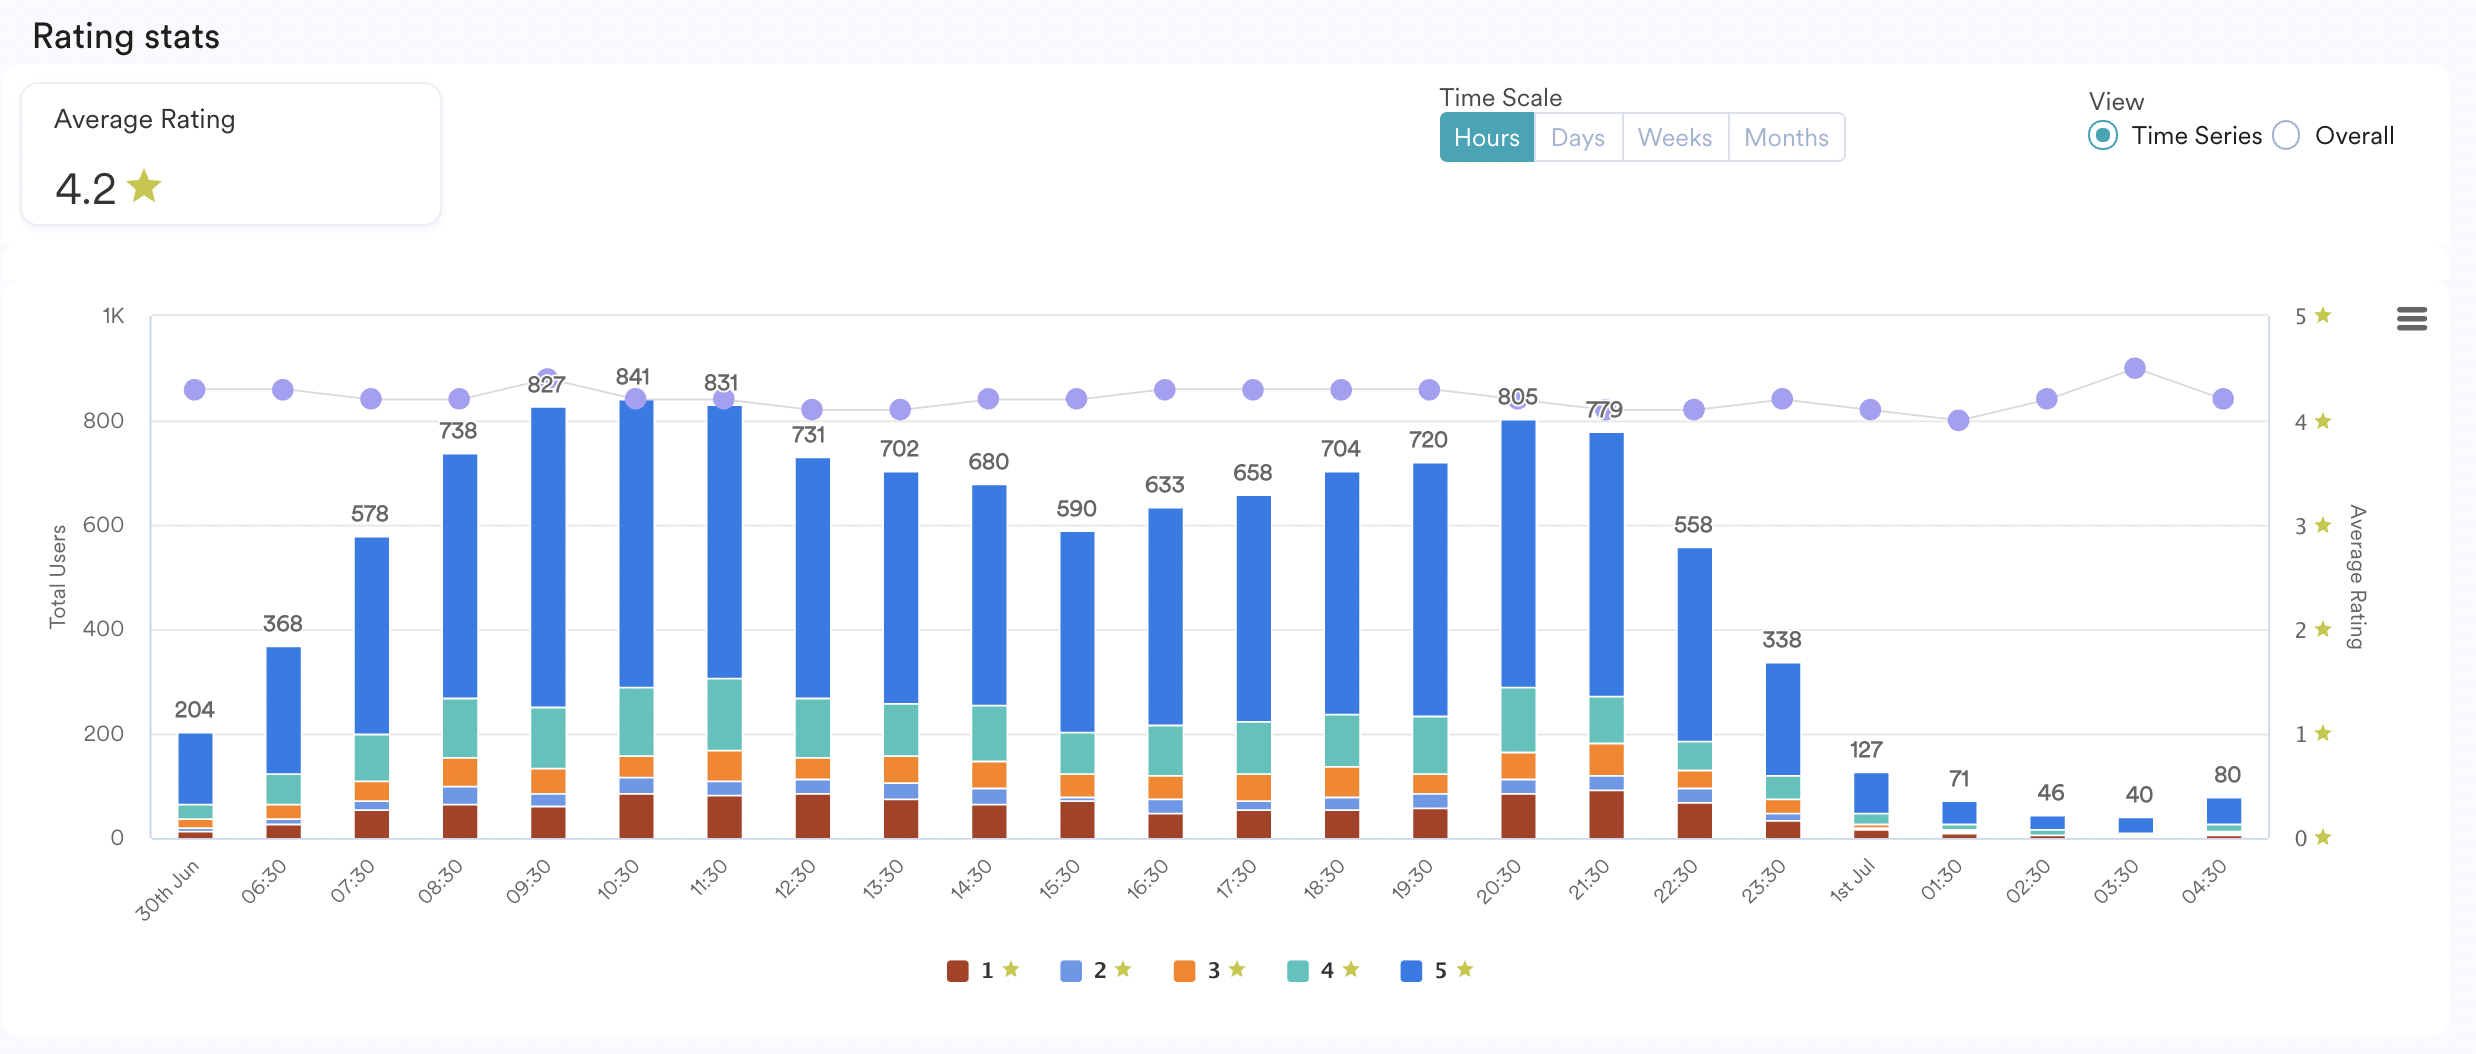Screen dimensions: 2476x1054
Task: Click the 590 users bar at 15:30
Action: pyautogui.click(x=1077, y=685)
